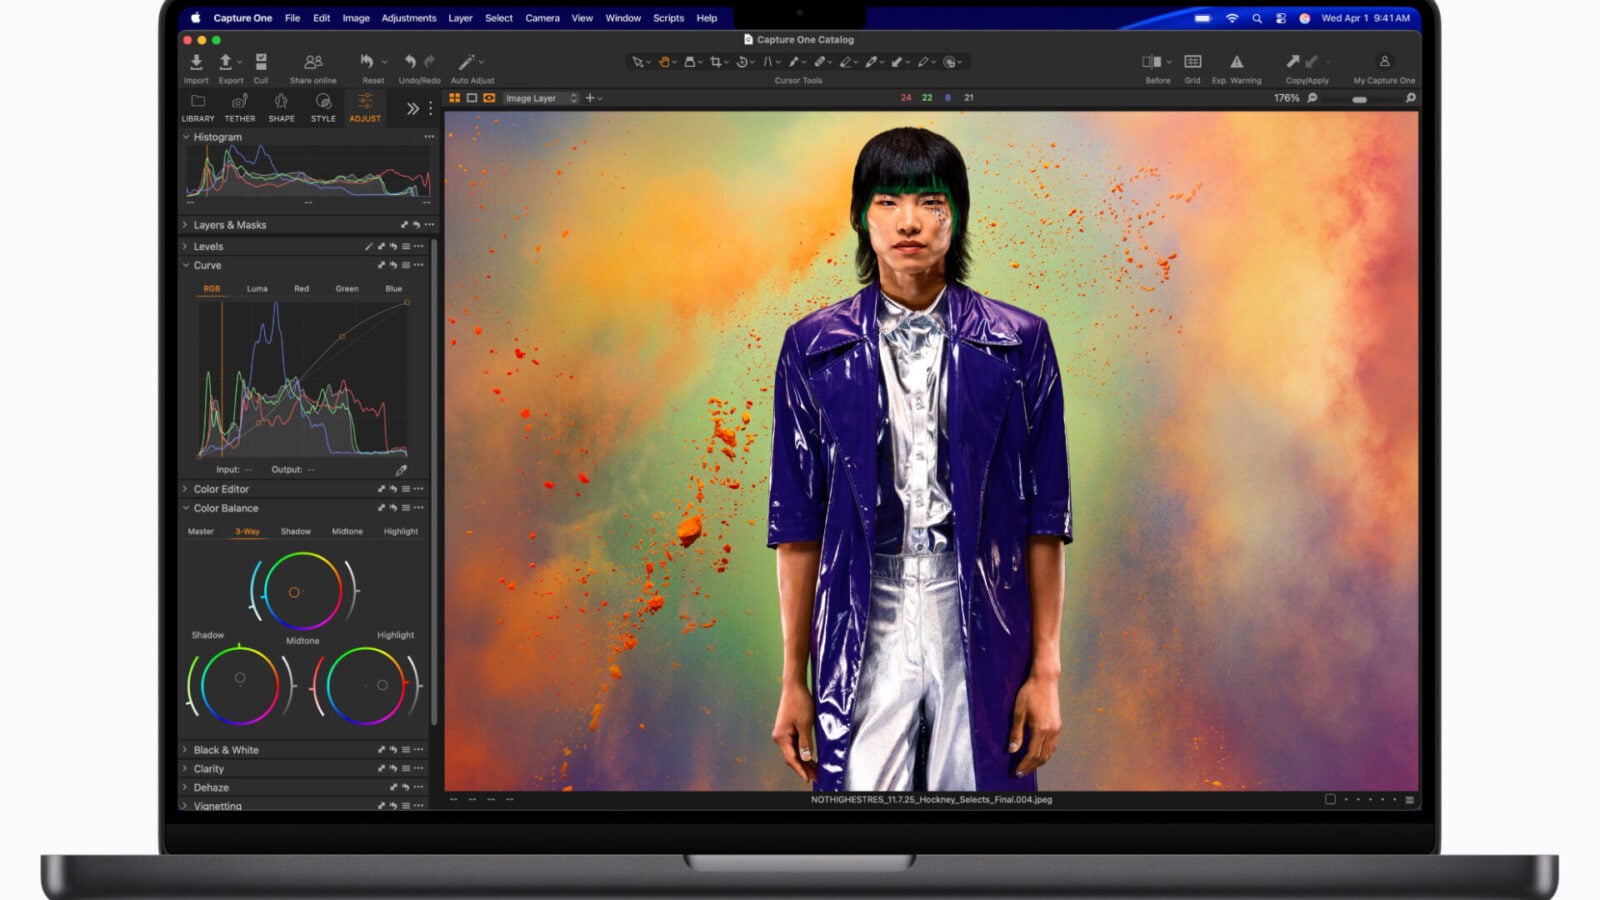Open the Tether tool tab

[x=239, y=106]
